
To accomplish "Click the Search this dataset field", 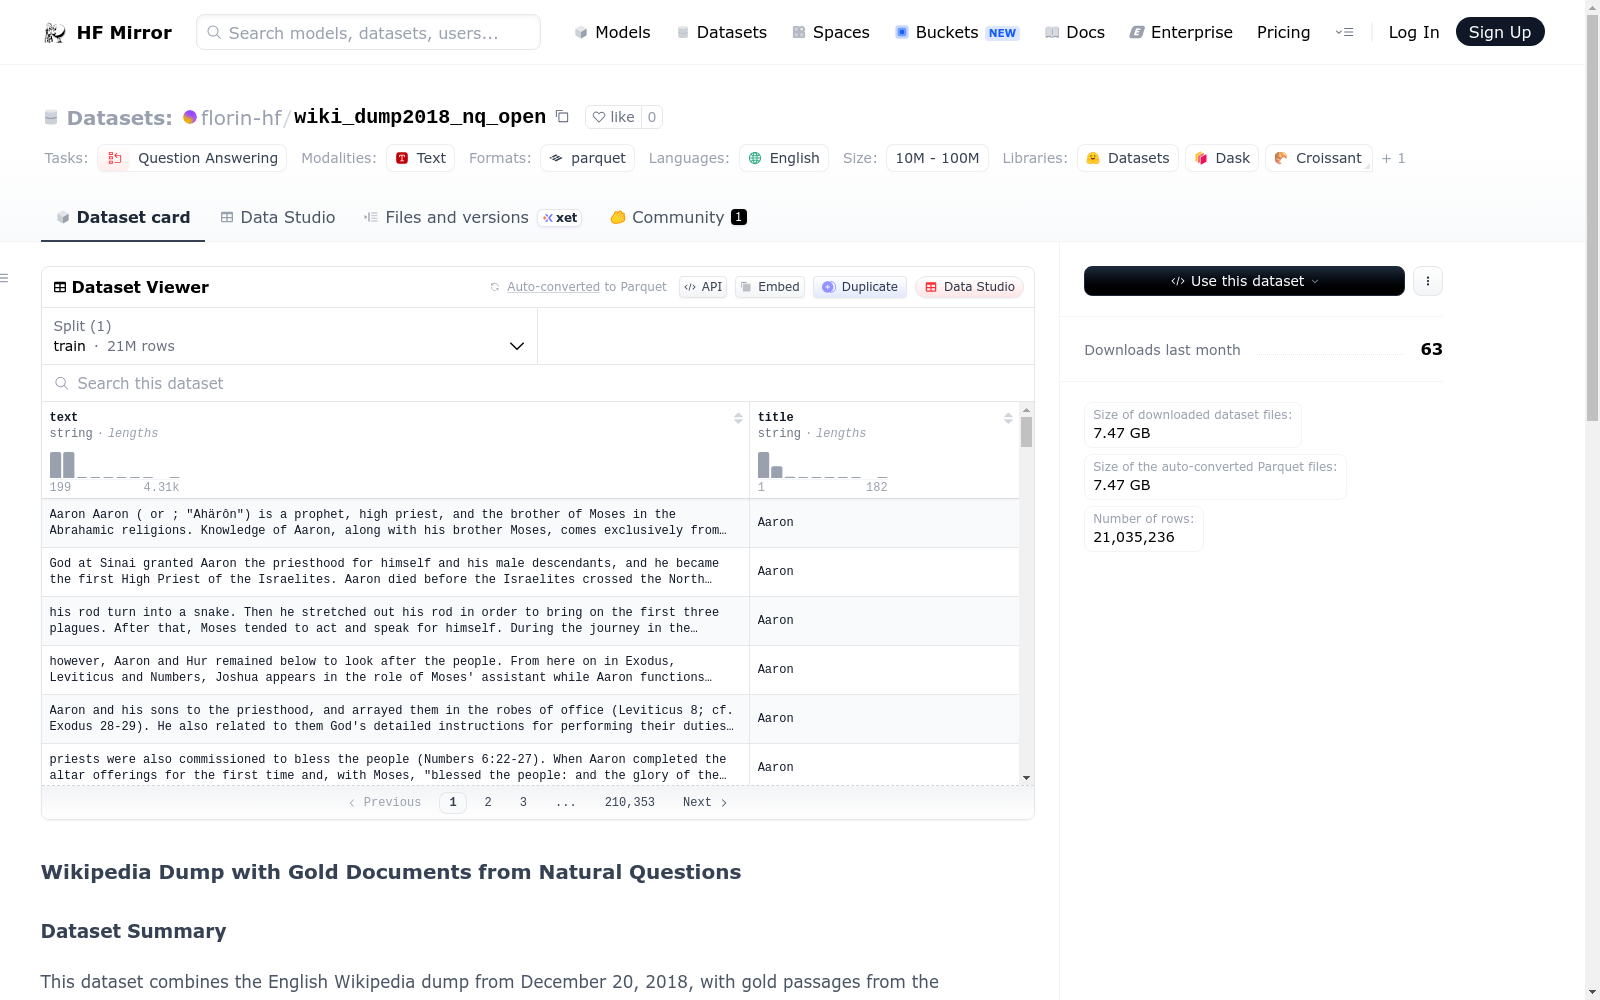I will point(538,383).
